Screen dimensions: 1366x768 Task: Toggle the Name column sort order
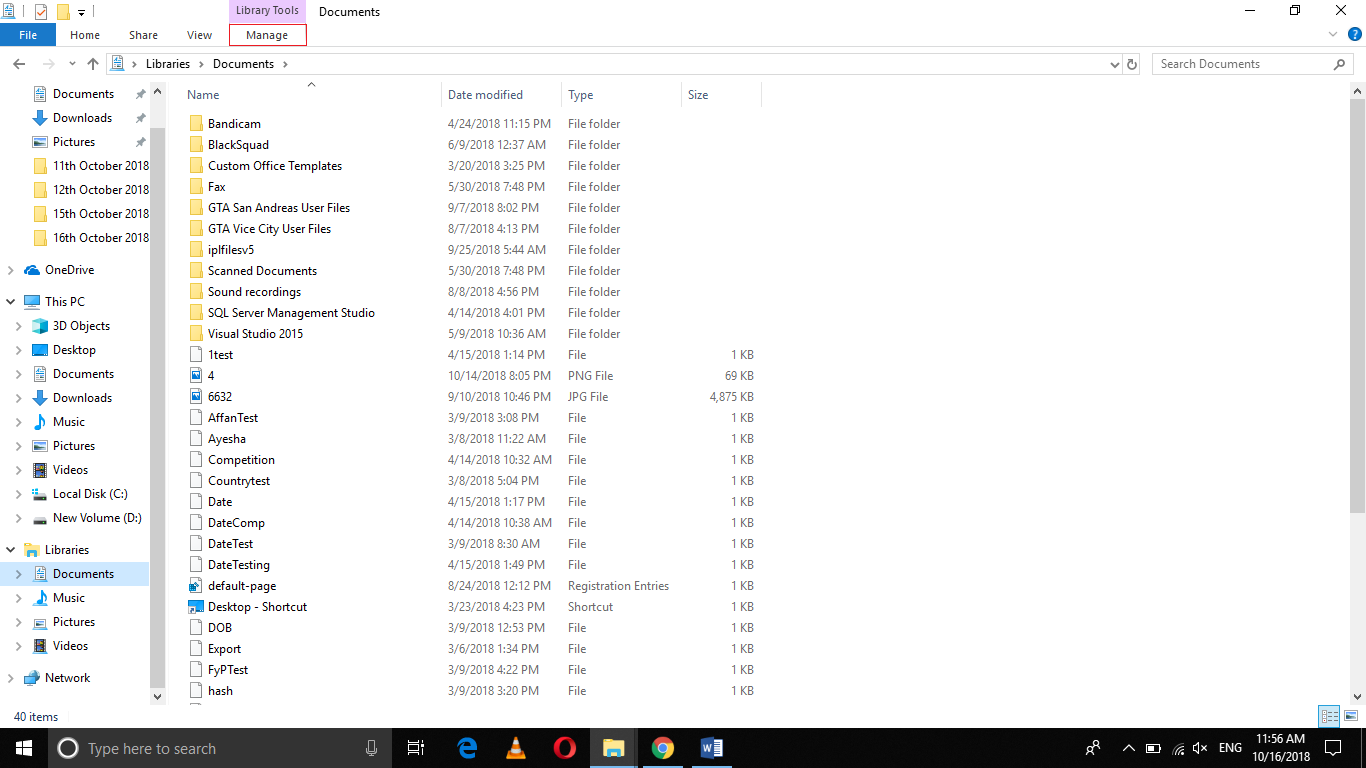(202, 94)
